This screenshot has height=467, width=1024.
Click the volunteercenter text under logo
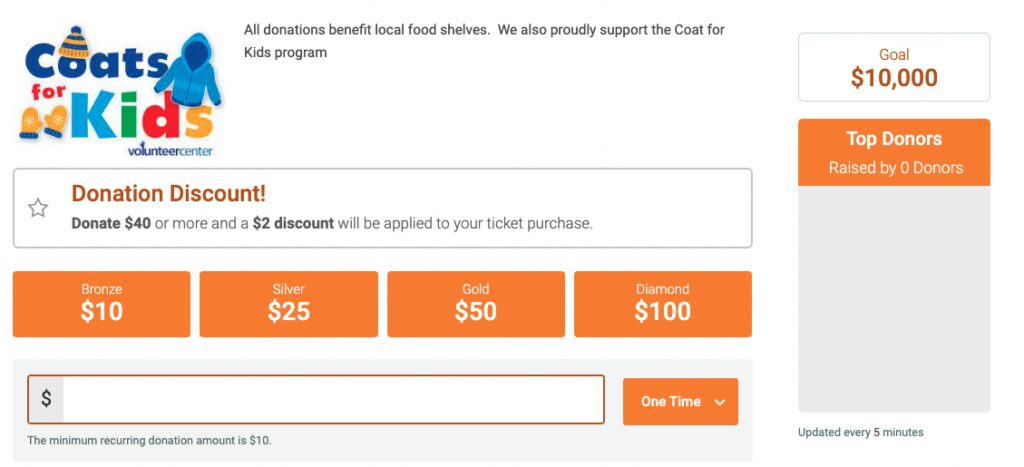[x=170, y=151]
